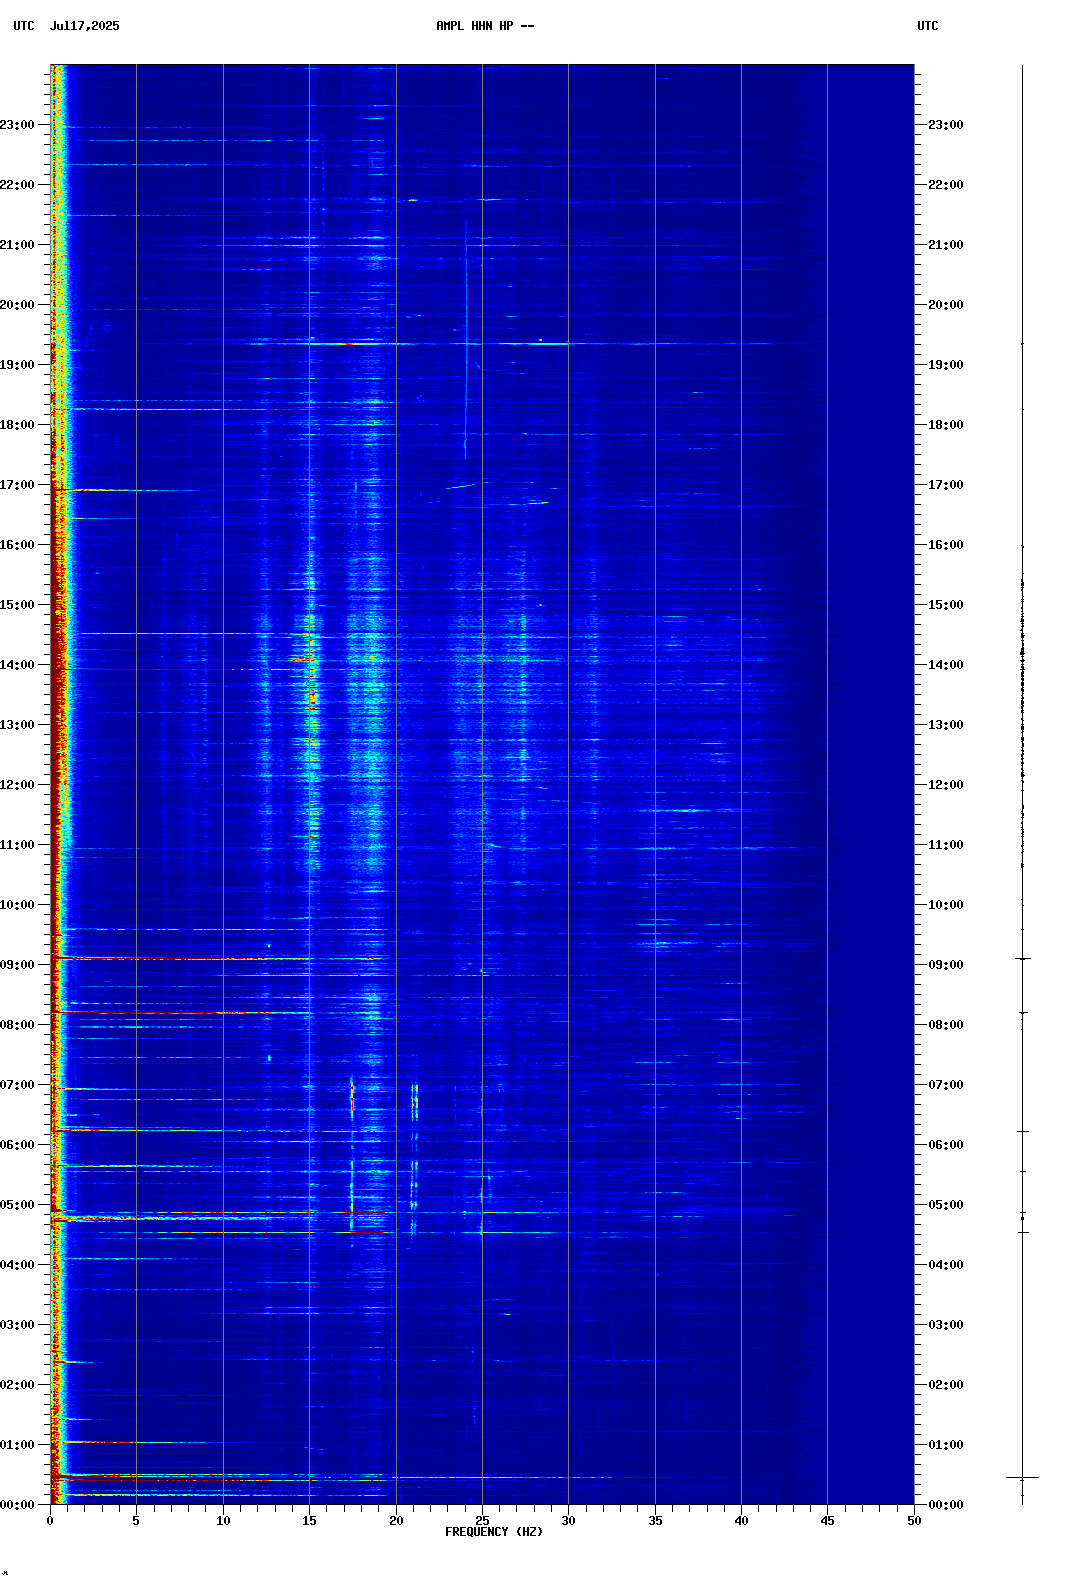Screen dimensions: 1066x1584
Task: Click the left-side '00:00' time label
Action: [17, 1505]
